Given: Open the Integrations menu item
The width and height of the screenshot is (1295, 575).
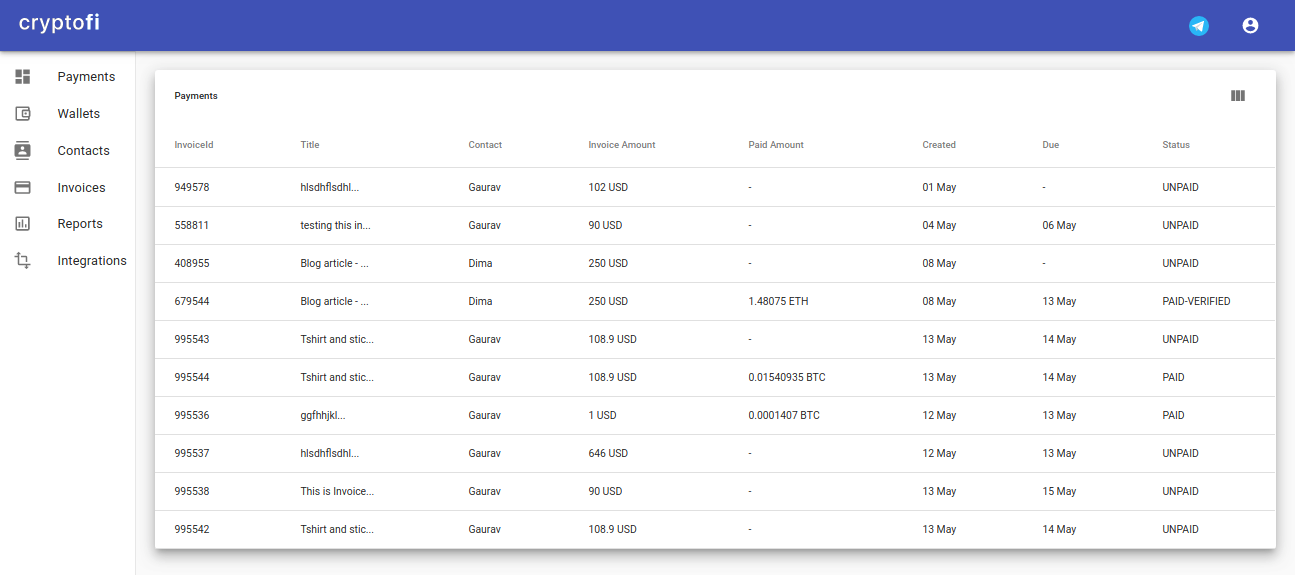Looking at the screenshot, I should pos(92,261).
